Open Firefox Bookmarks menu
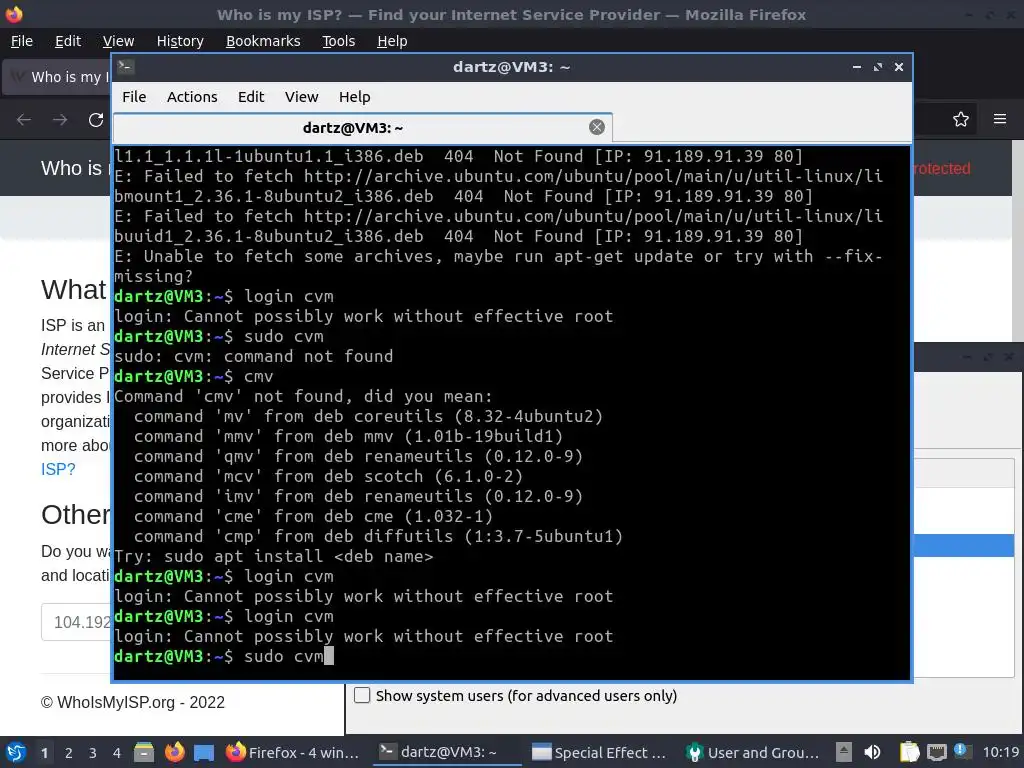Image resolution: width=1024 pixels, height=768 pixels. 263,41
